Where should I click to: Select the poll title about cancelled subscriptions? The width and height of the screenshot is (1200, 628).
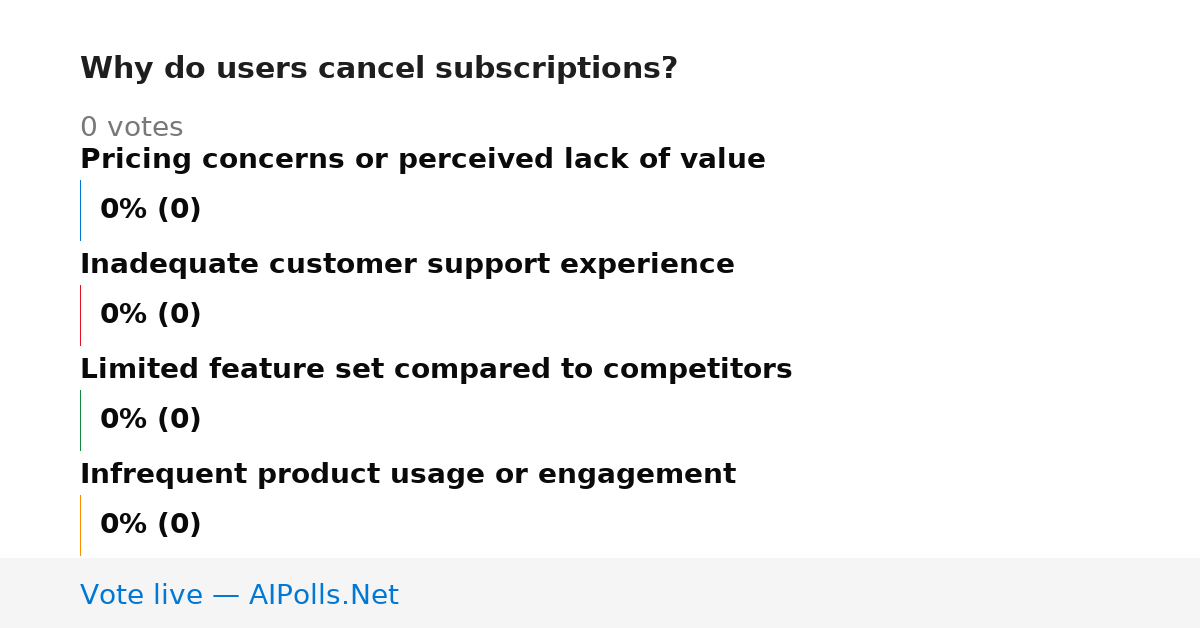click(379, 69)
